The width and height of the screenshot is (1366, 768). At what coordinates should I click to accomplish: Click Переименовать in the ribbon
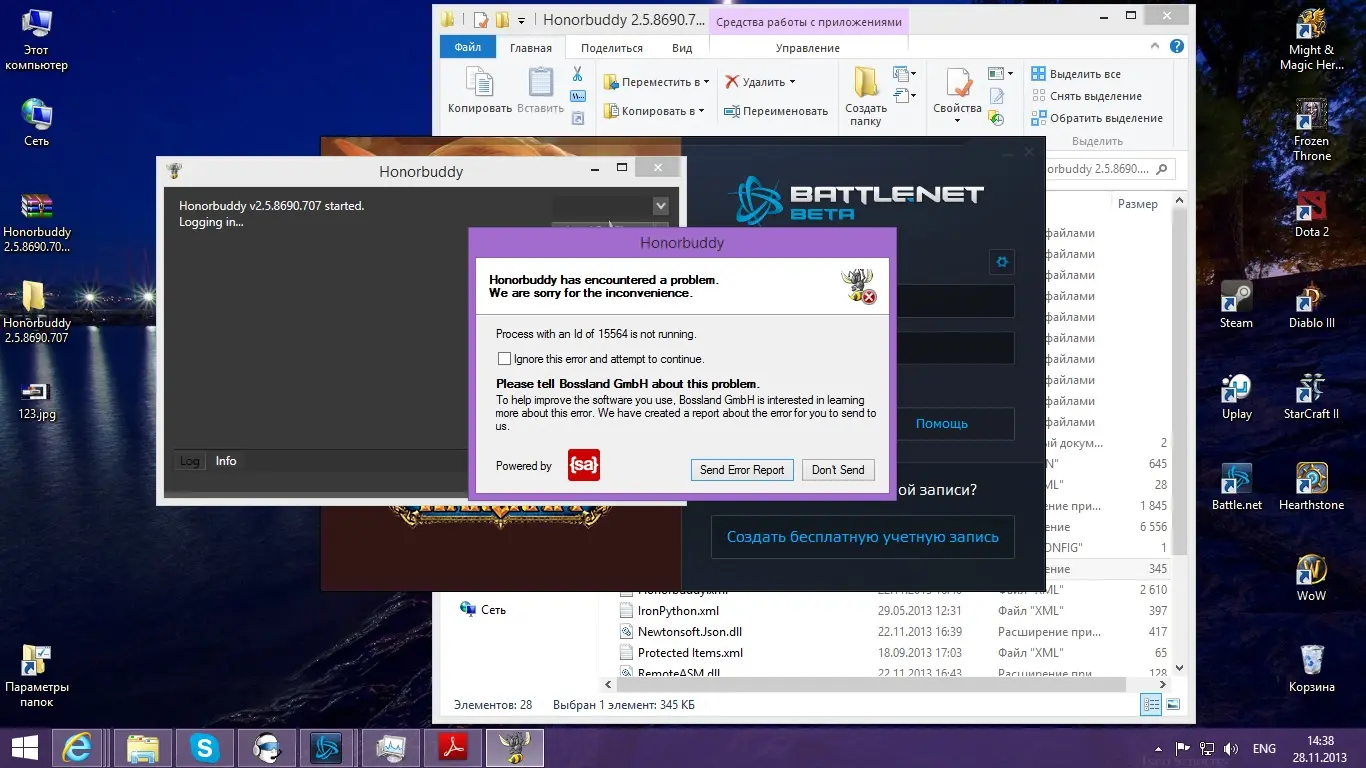click(x=776, y=111)
